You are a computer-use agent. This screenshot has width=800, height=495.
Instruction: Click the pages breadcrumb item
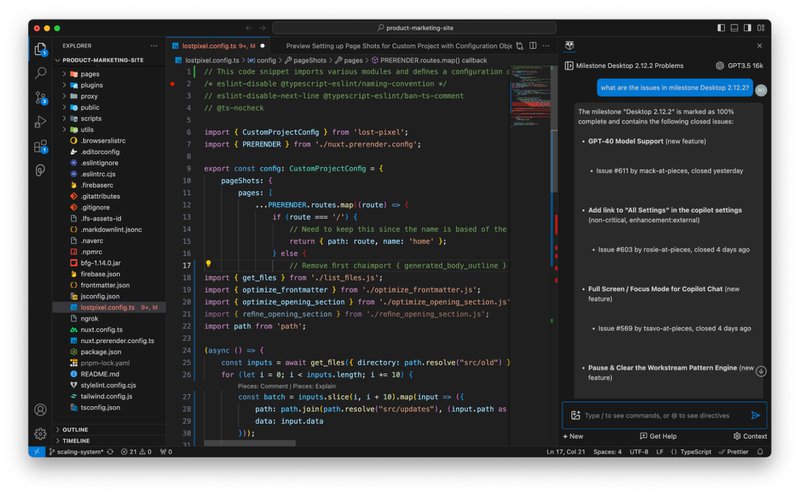353,60
